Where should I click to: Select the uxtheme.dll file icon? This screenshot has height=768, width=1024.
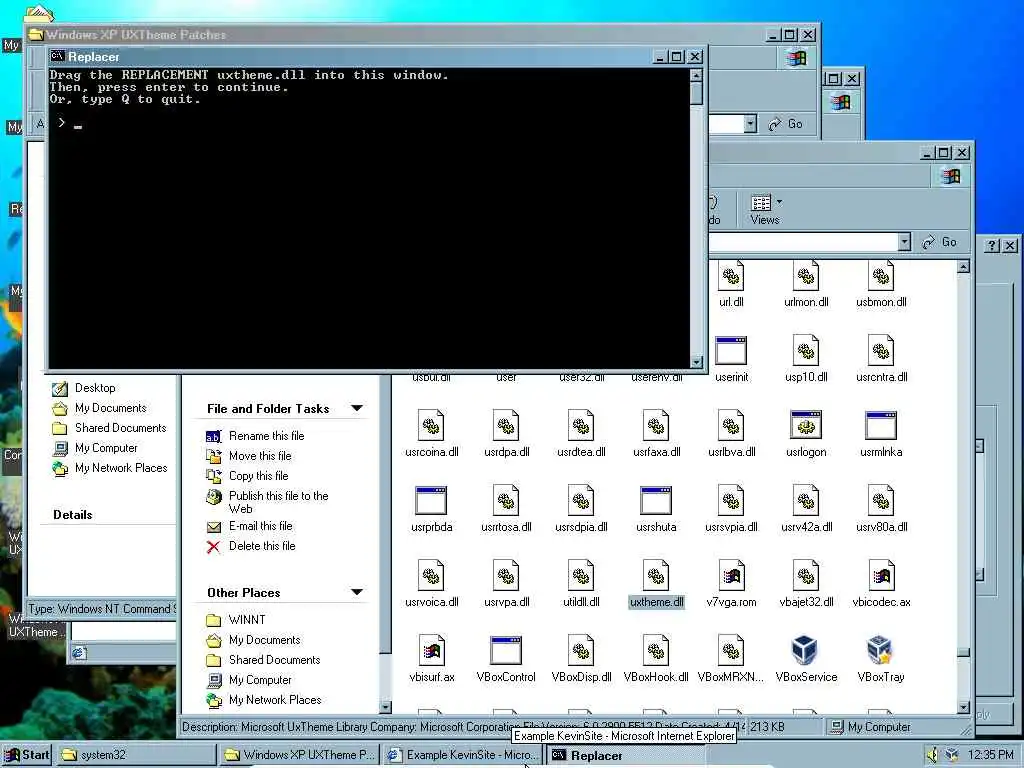point(656,576)
